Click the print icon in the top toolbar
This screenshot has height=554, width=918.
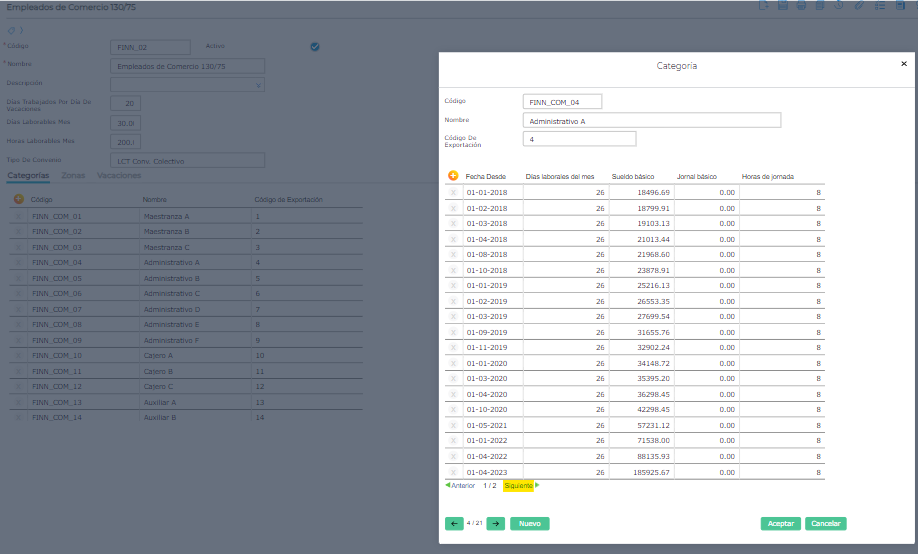pos(801,6)
